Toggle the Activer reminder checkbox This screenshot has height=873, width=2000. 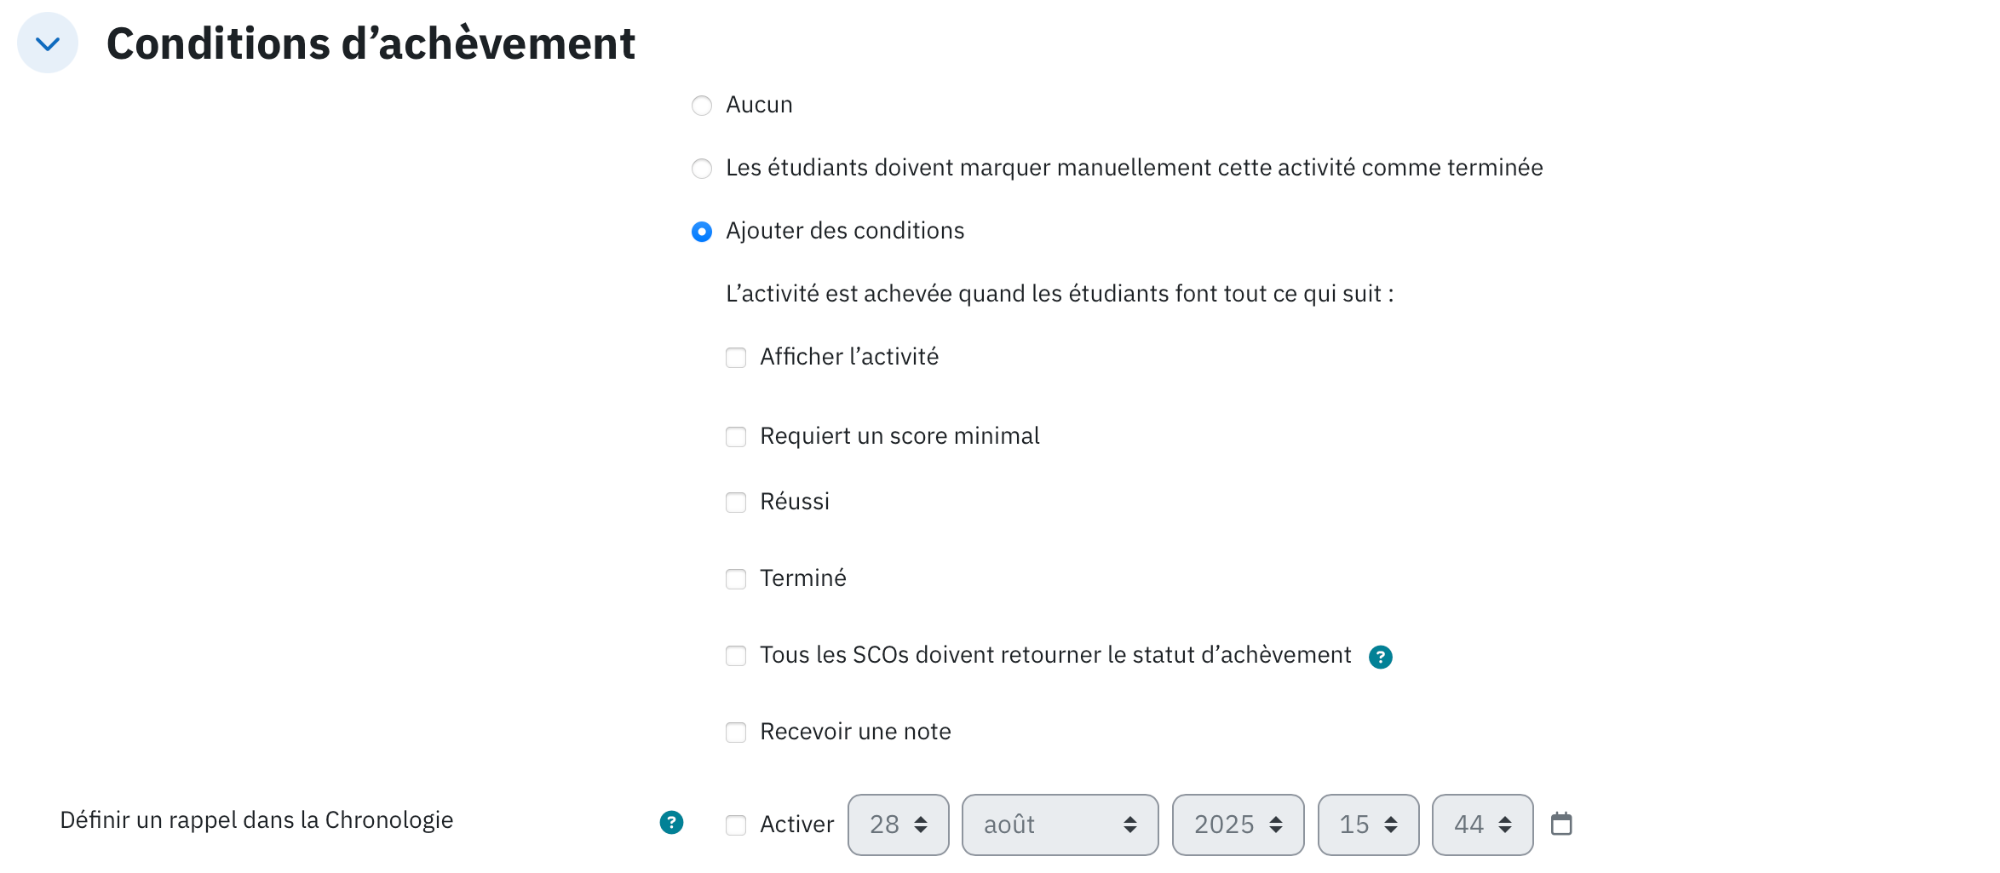coord(736,825)
